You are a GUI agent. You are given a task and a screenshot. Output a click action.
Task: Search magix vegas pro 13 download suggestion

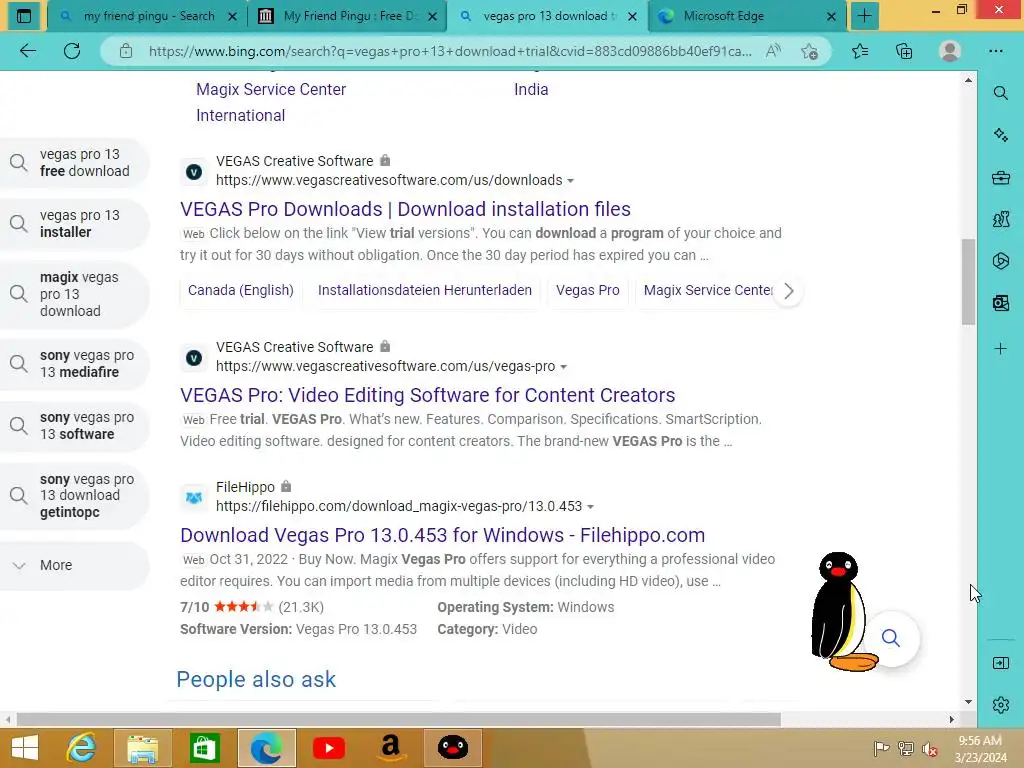pos(75,294)
